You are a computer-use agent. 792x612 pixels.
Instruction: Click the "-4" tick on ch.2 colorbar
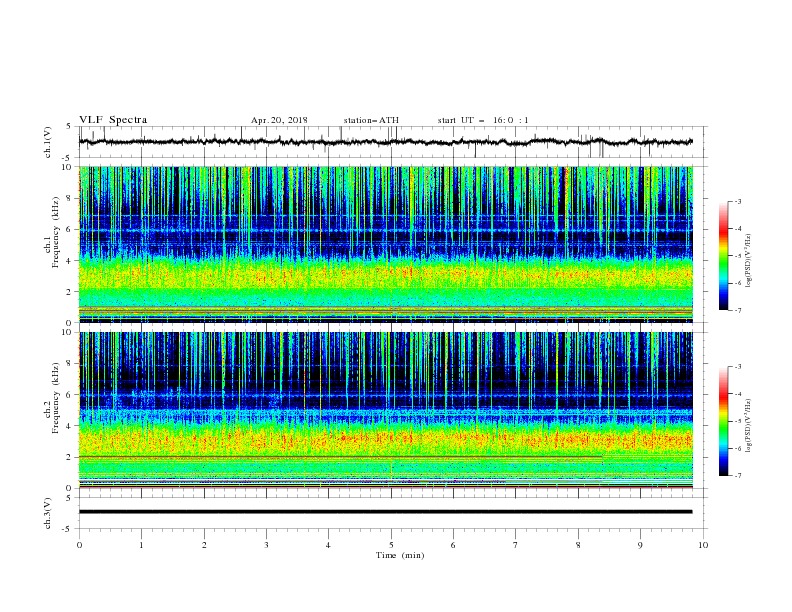737,394
